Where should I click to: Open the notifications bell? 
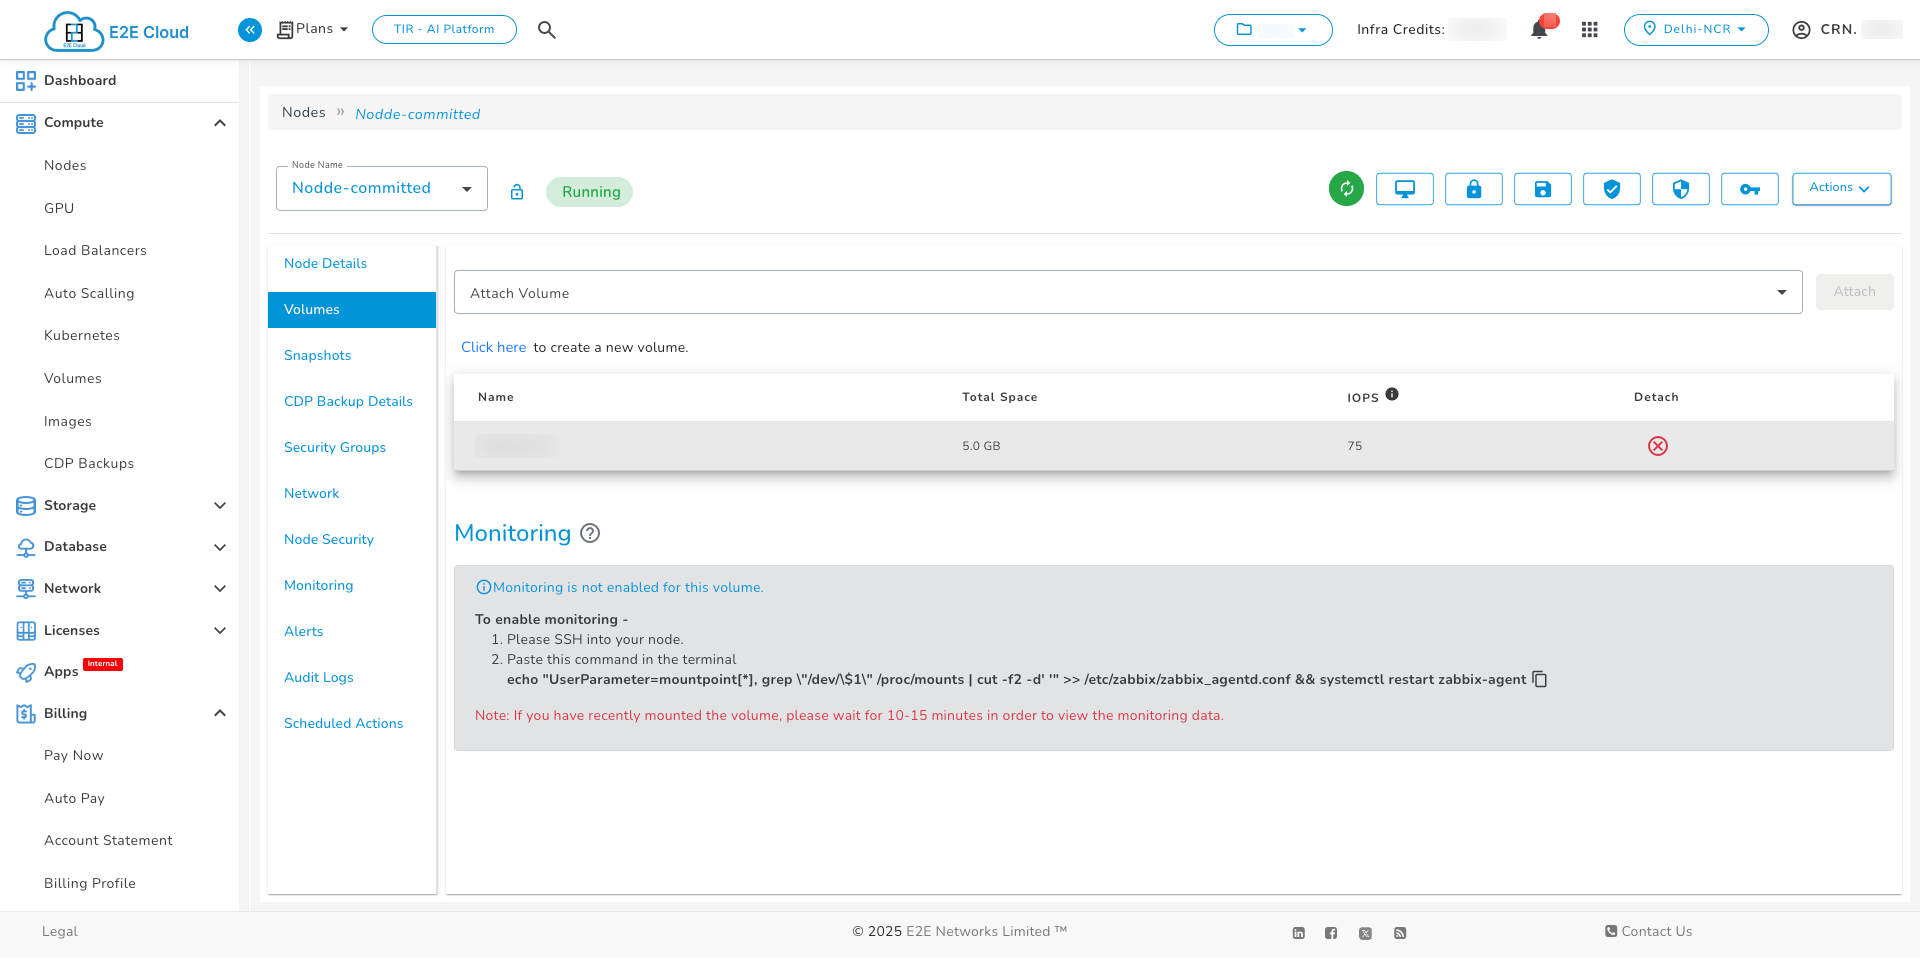pyautogui.click(x=1539, y=30)
